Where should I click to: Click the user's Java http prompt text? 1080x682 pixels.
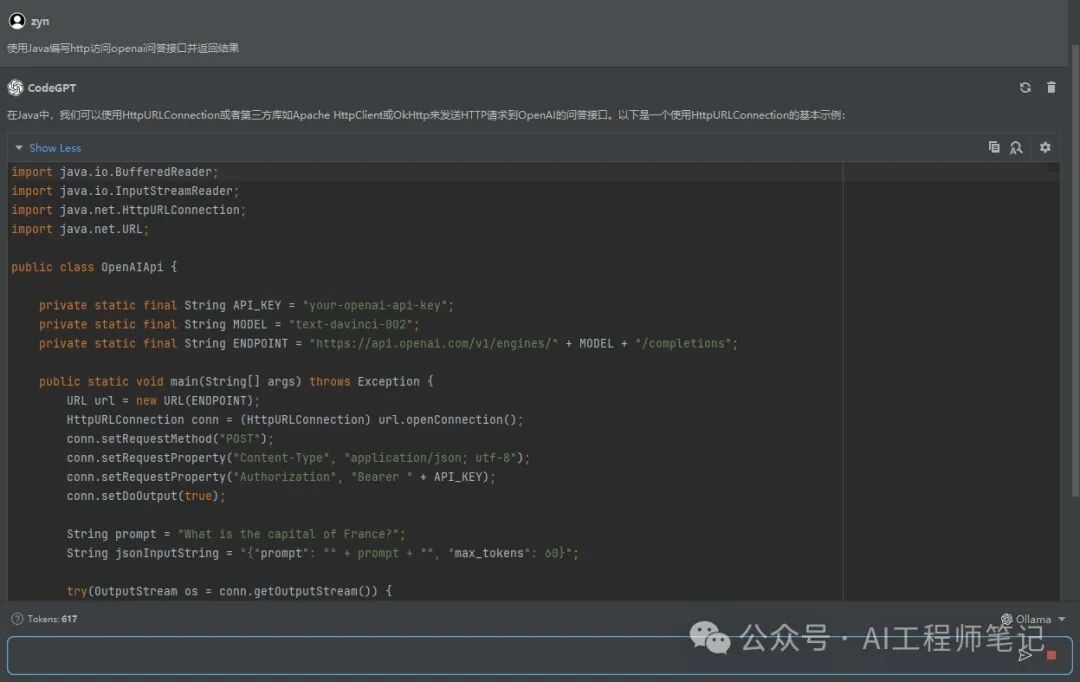pos(123,48)
